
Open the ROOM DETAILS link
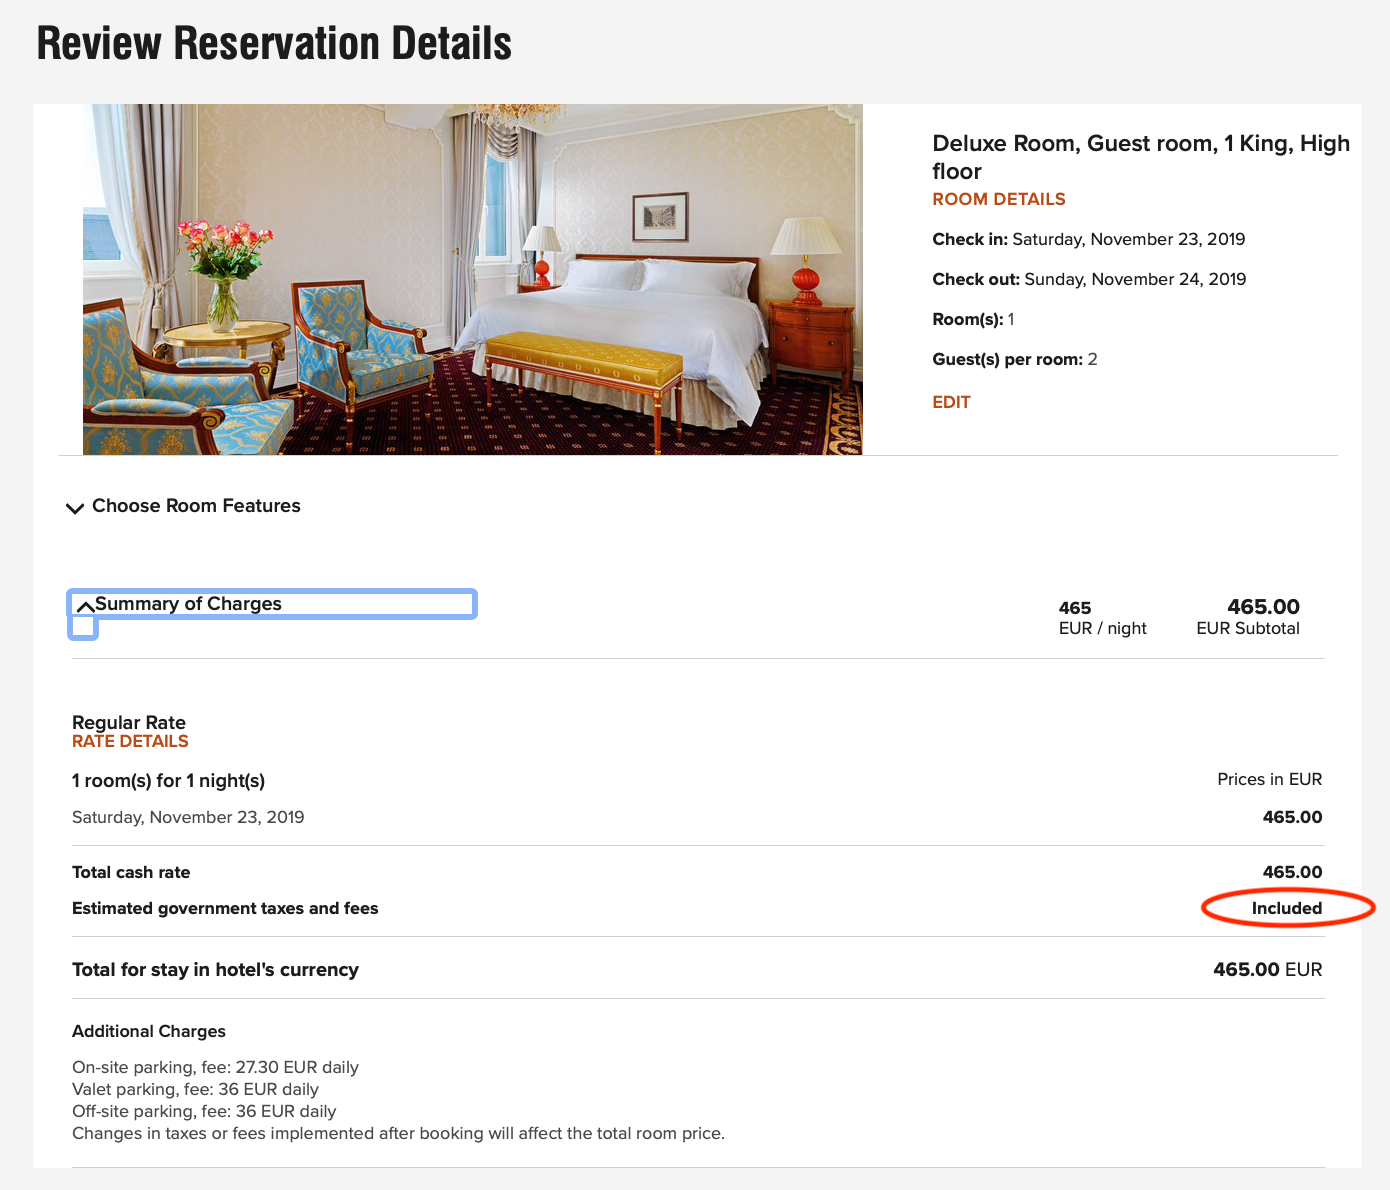click(999, 199)
